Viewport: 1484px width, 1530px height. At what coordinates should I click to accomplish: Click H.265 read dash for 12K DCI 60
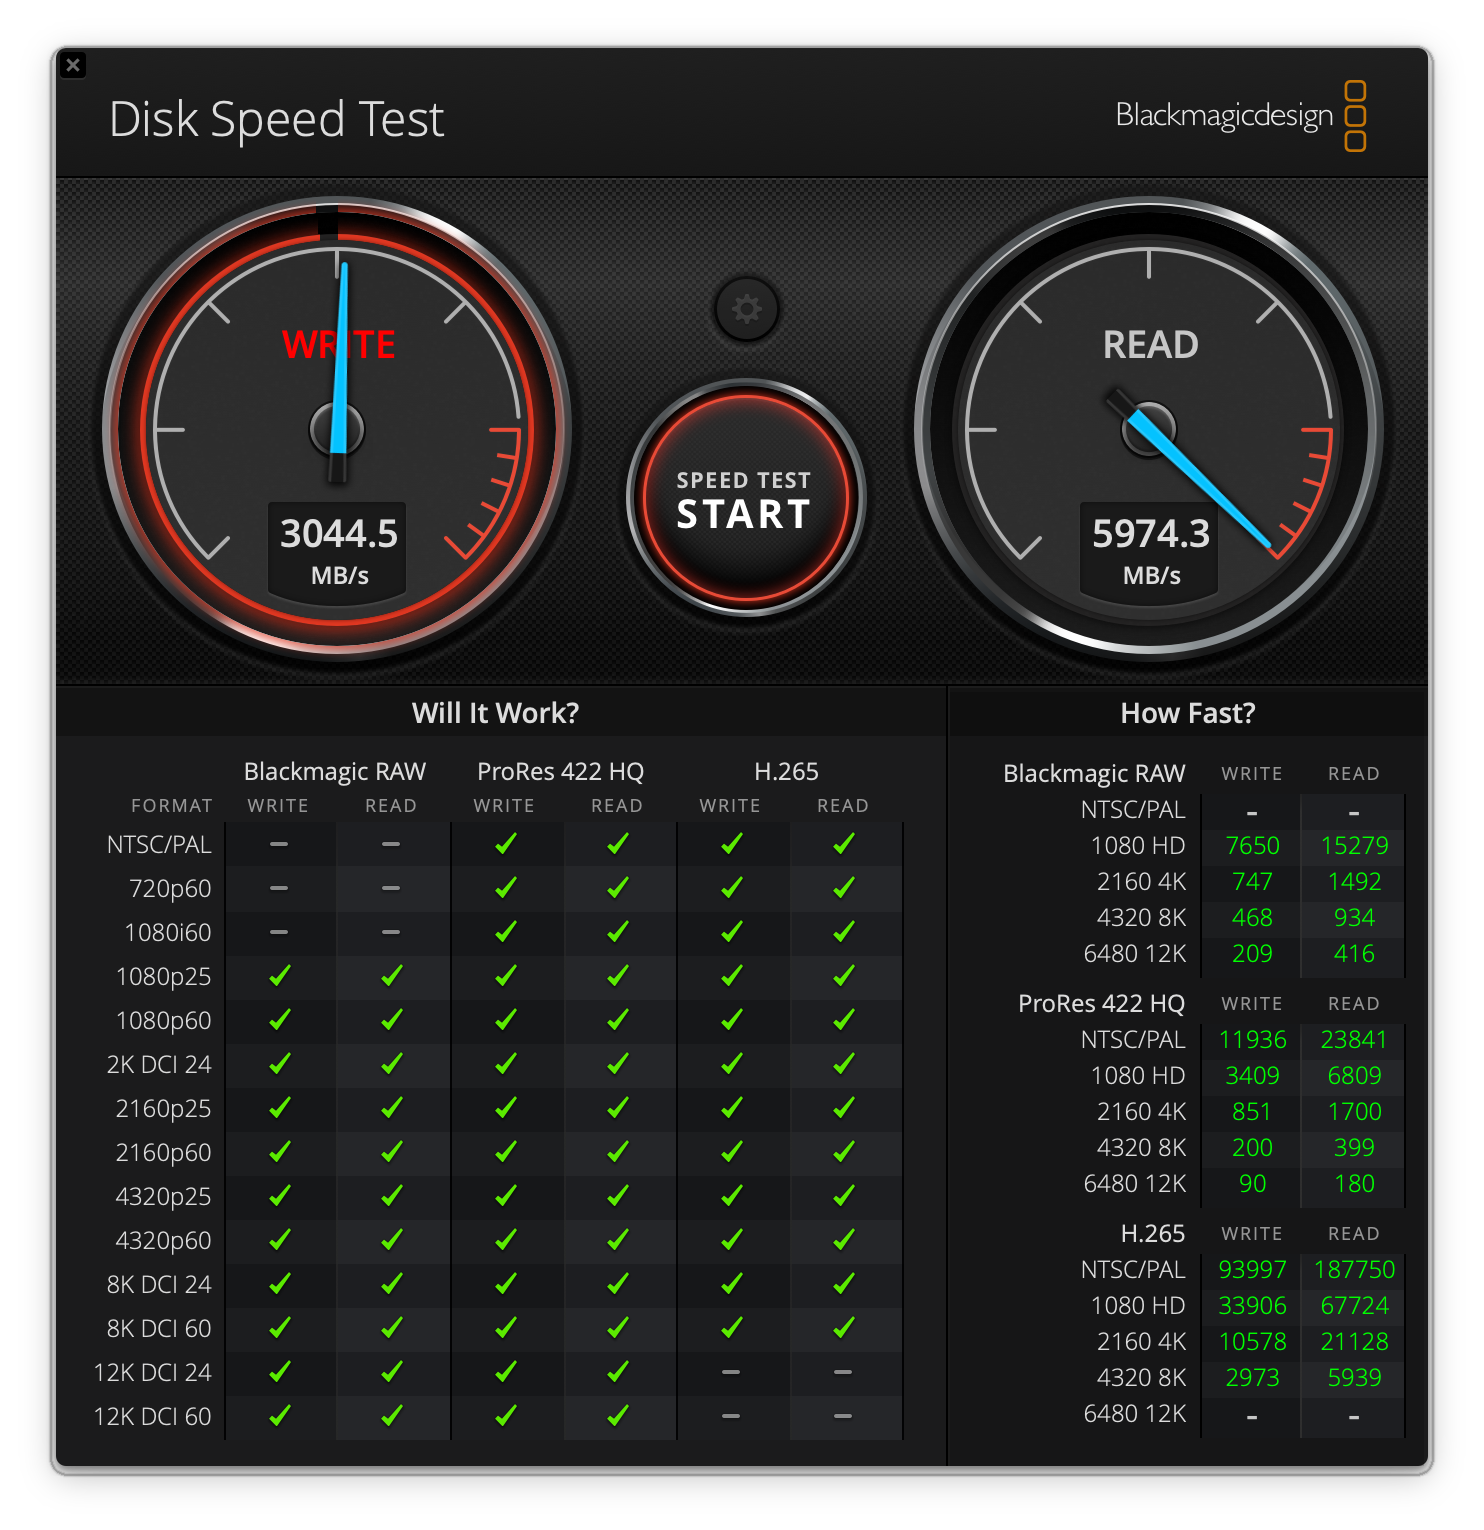[x=843, y=1416]
